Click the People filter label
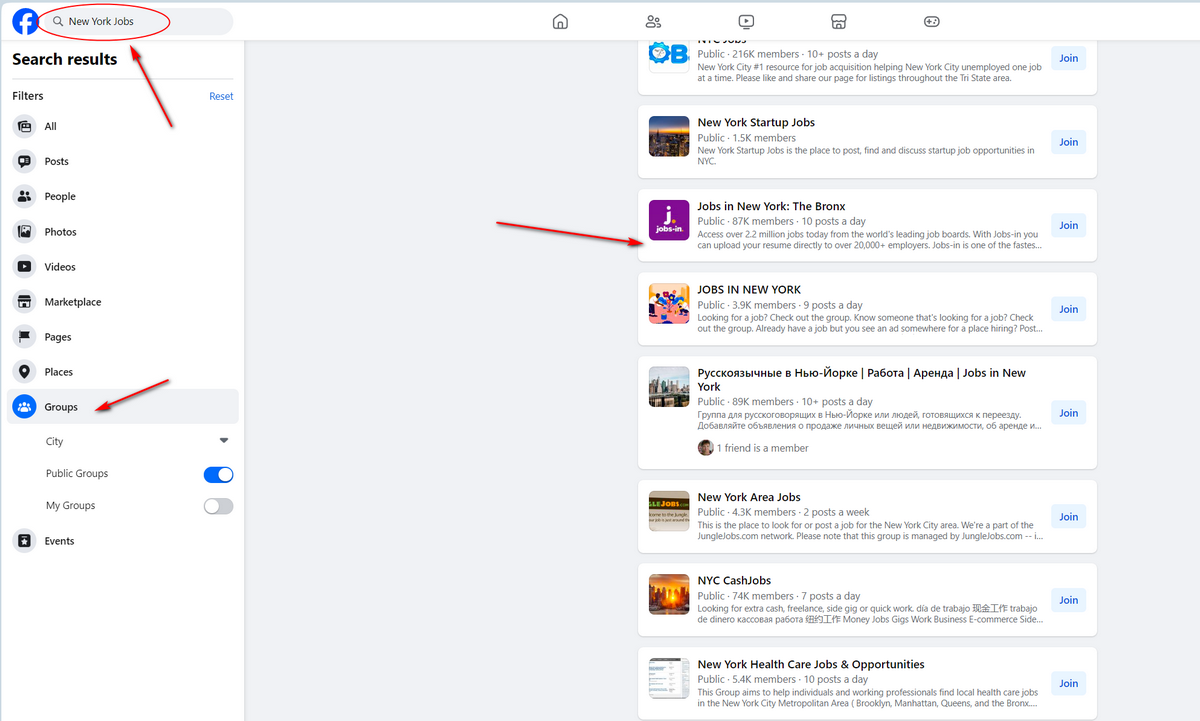The image size is (1200, 721). pyautogui.click(x=60, y=197)
